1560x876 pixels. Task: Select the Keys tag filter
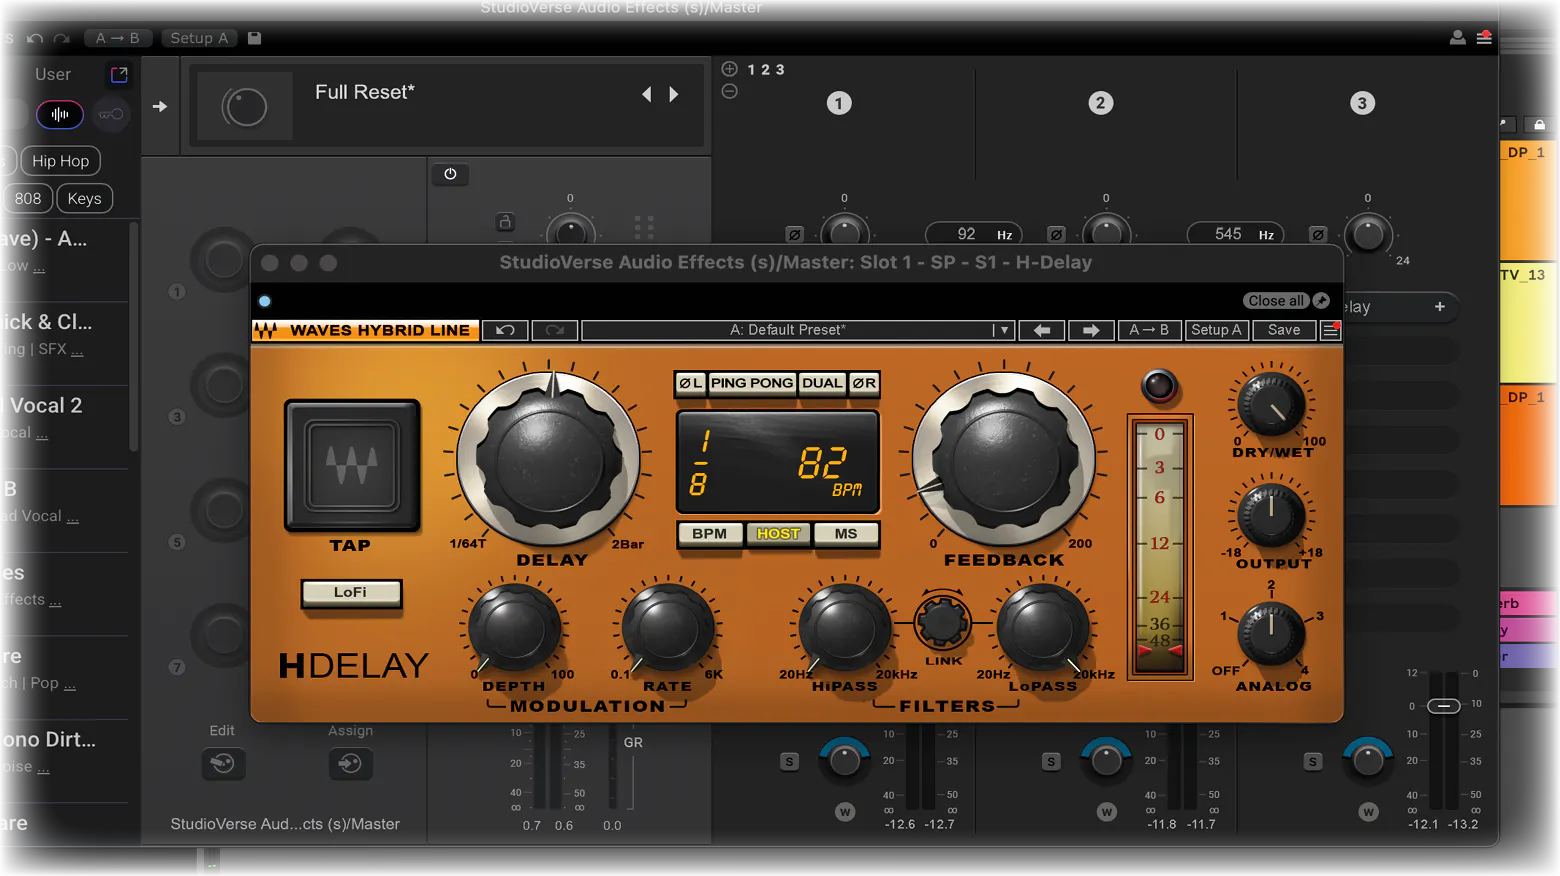pos(84,198)
